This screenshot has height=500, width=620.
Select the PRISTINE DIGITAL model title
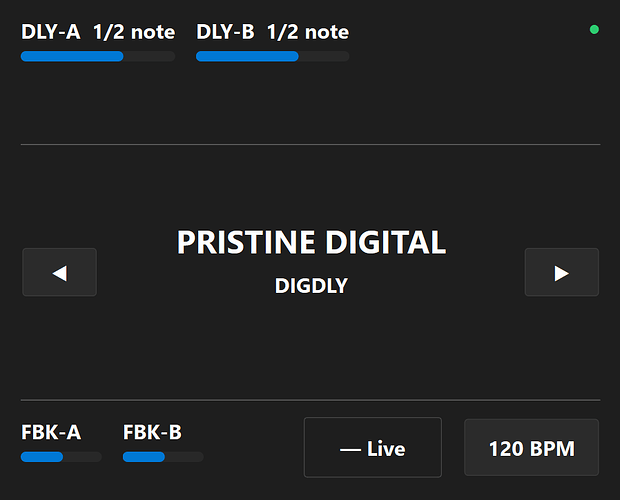[311, 242]
